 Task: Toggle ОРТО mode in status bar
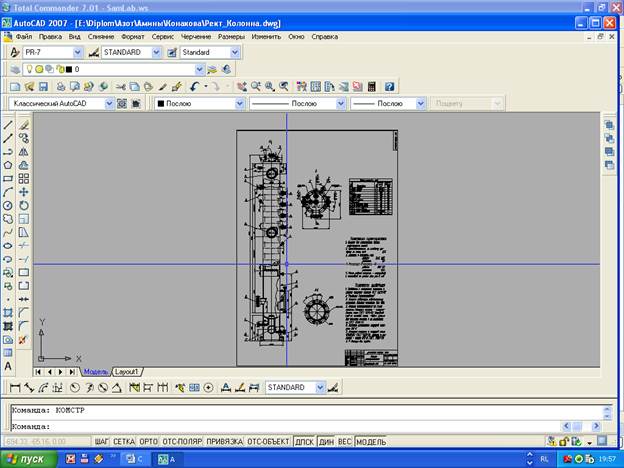coord(149,440)
